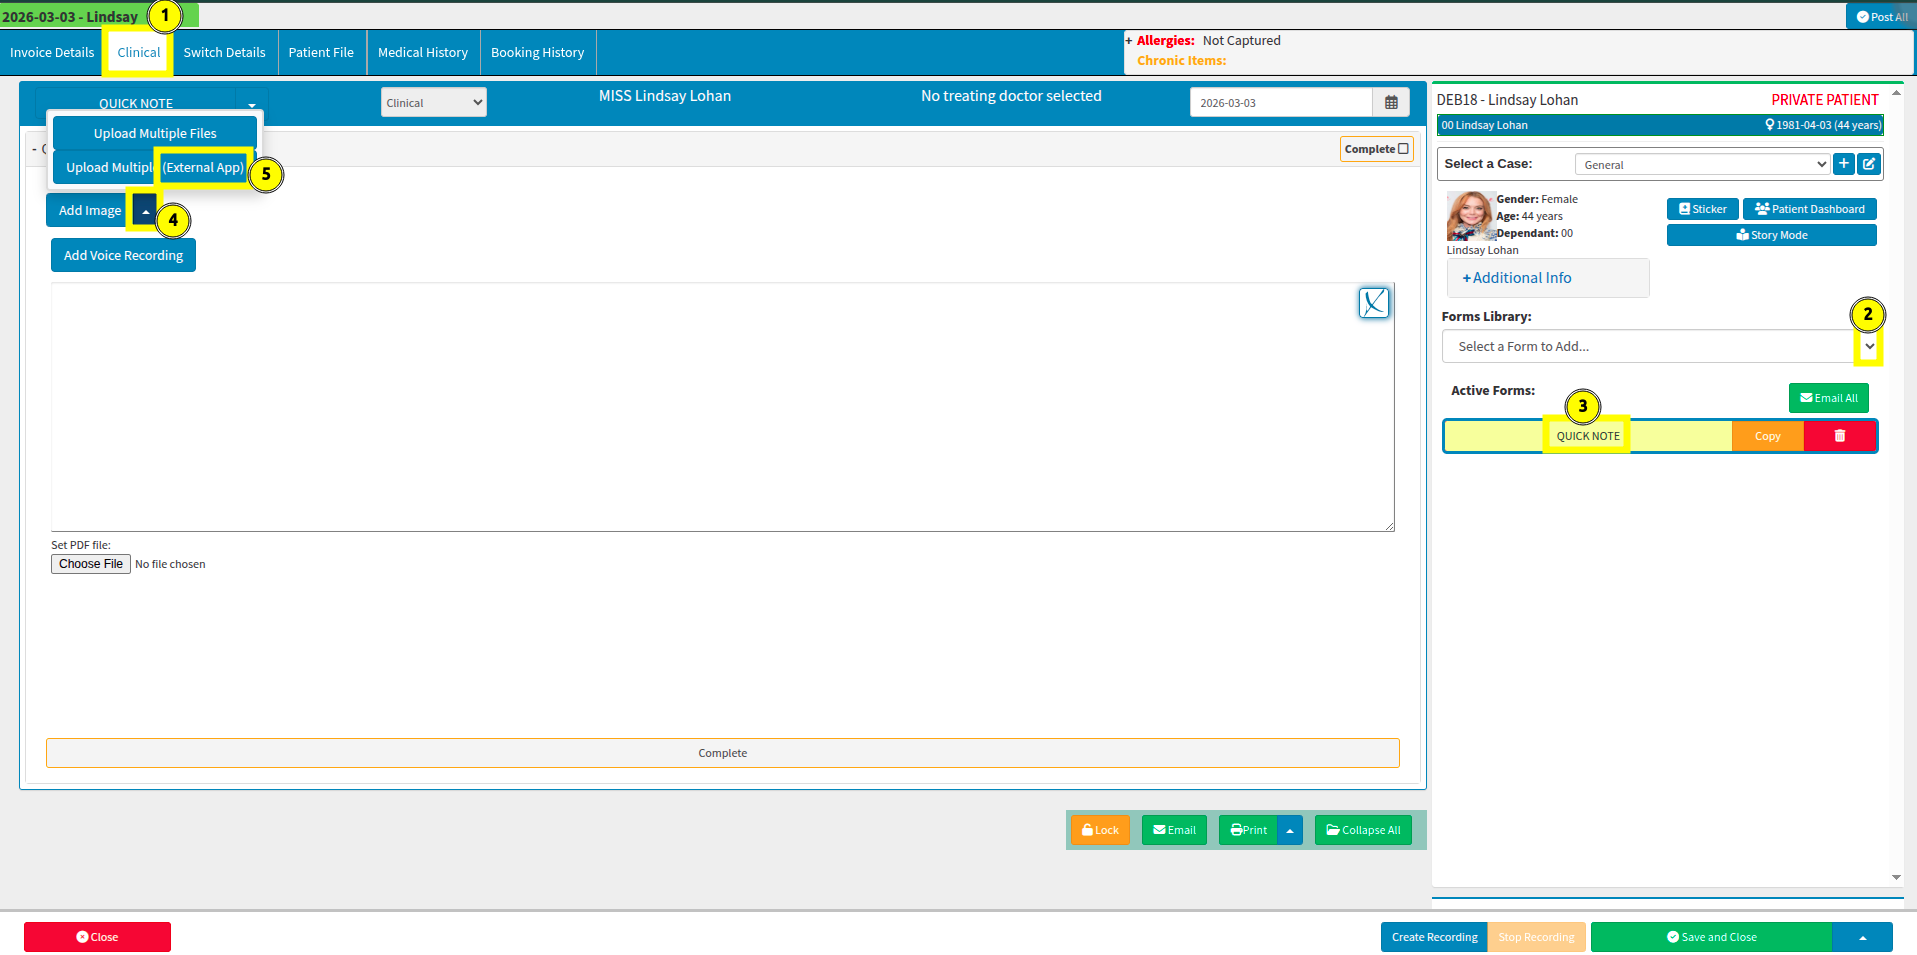This screenshot has width=1917, height=955.
Task: Choose Upload Multiple Files option
Action: [155, 133]
